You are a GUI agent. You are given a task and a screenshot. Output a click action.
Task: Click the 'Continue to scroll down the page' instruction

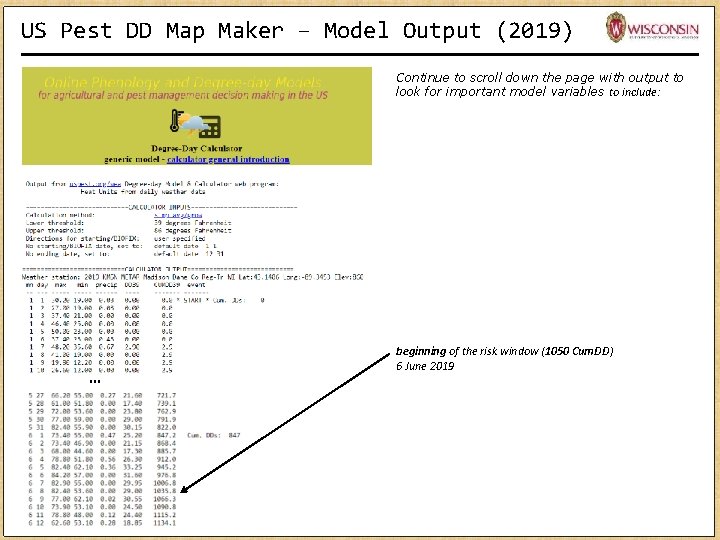click(539, 84)
